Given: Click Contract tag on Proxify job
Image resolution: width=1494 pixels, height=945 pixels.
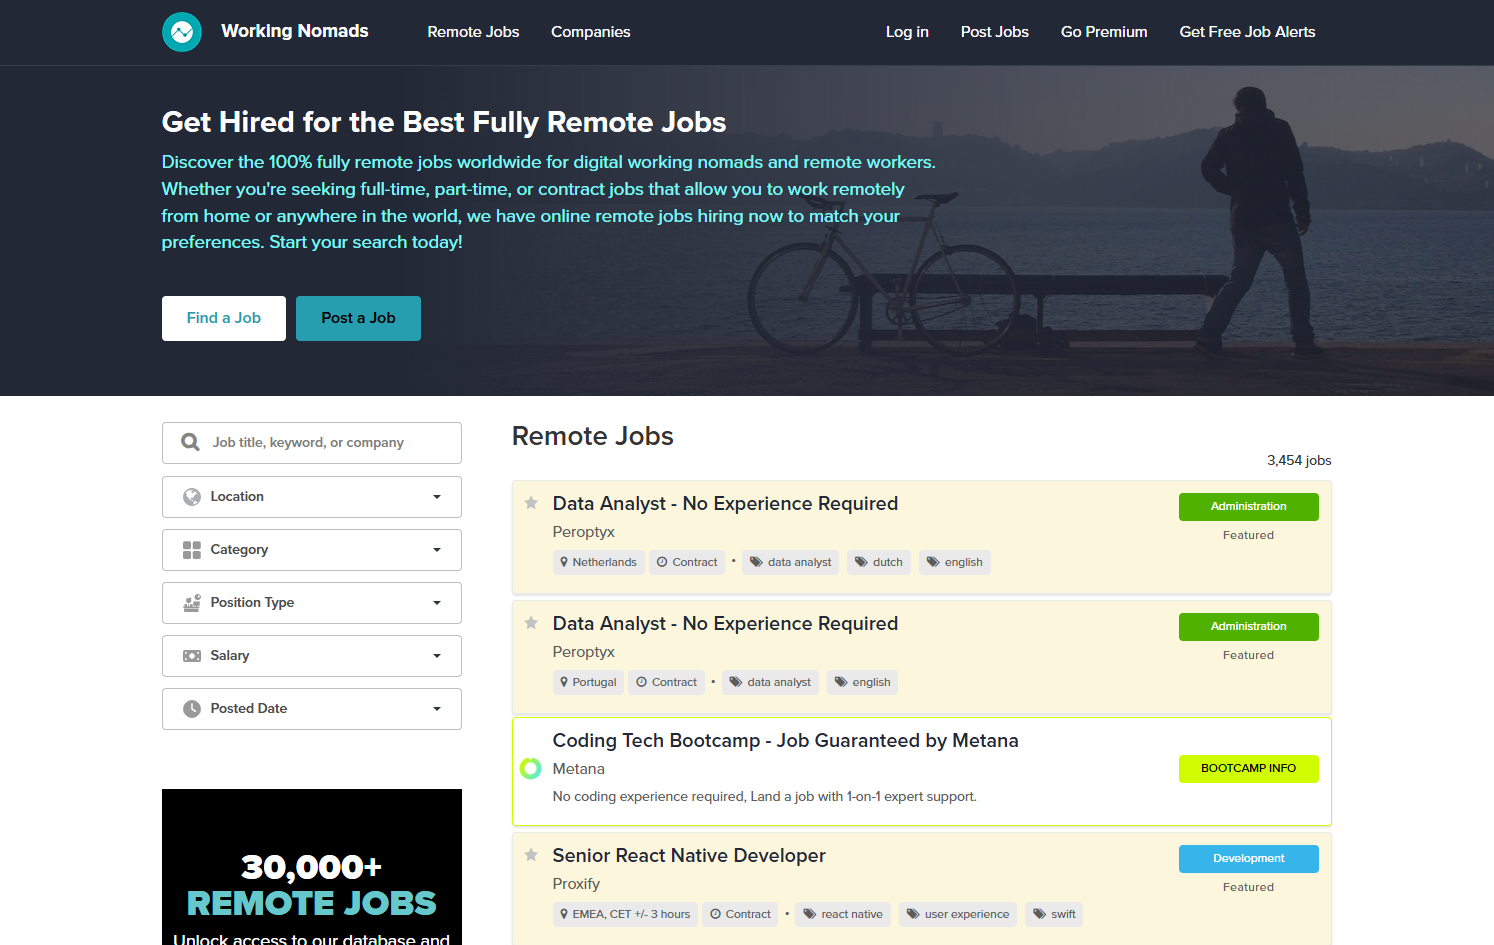Looking at the screenshot, I should [x=740, y=914].
